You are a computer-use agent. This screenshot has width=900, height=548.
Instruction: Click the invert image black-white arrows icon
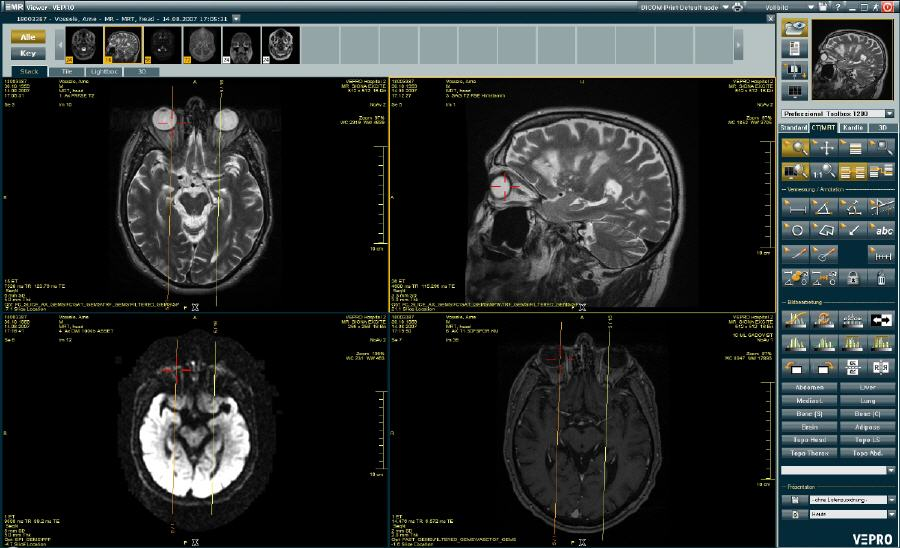pos(882,320)
